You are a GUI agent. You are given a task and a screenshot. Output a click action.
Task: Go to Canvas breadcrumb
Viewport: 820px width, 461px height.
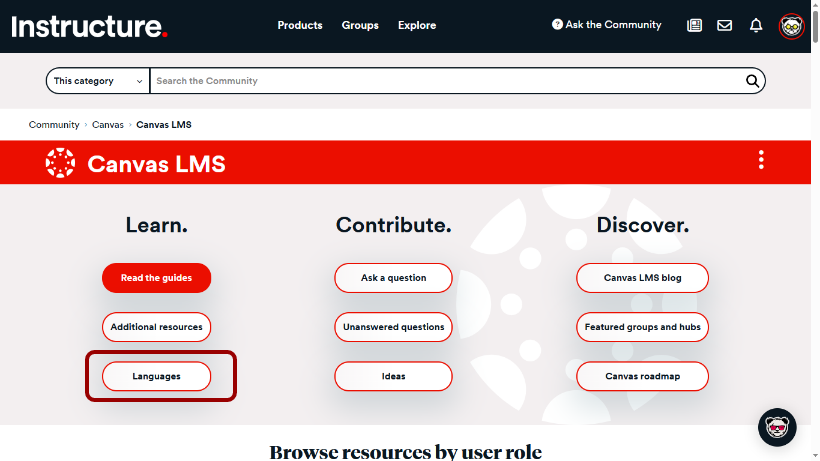click(x=108, y=125)
